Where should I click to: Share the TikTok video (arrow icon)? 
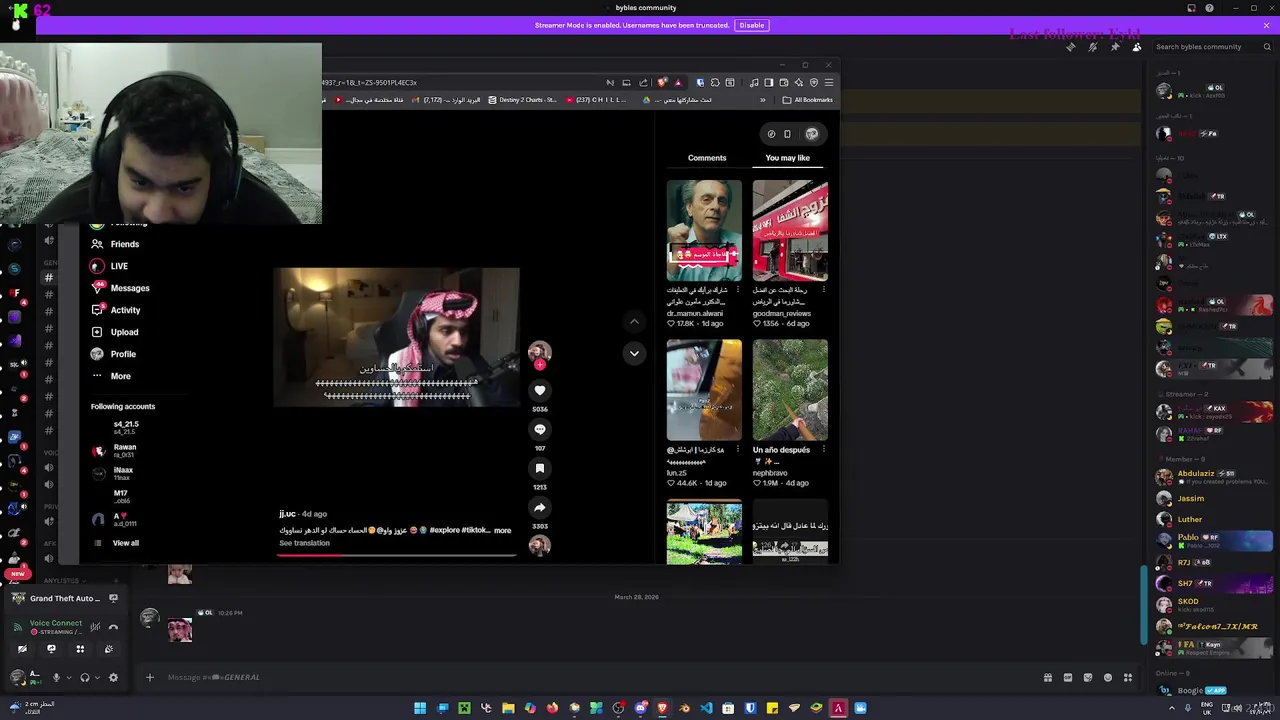[540, 508]
